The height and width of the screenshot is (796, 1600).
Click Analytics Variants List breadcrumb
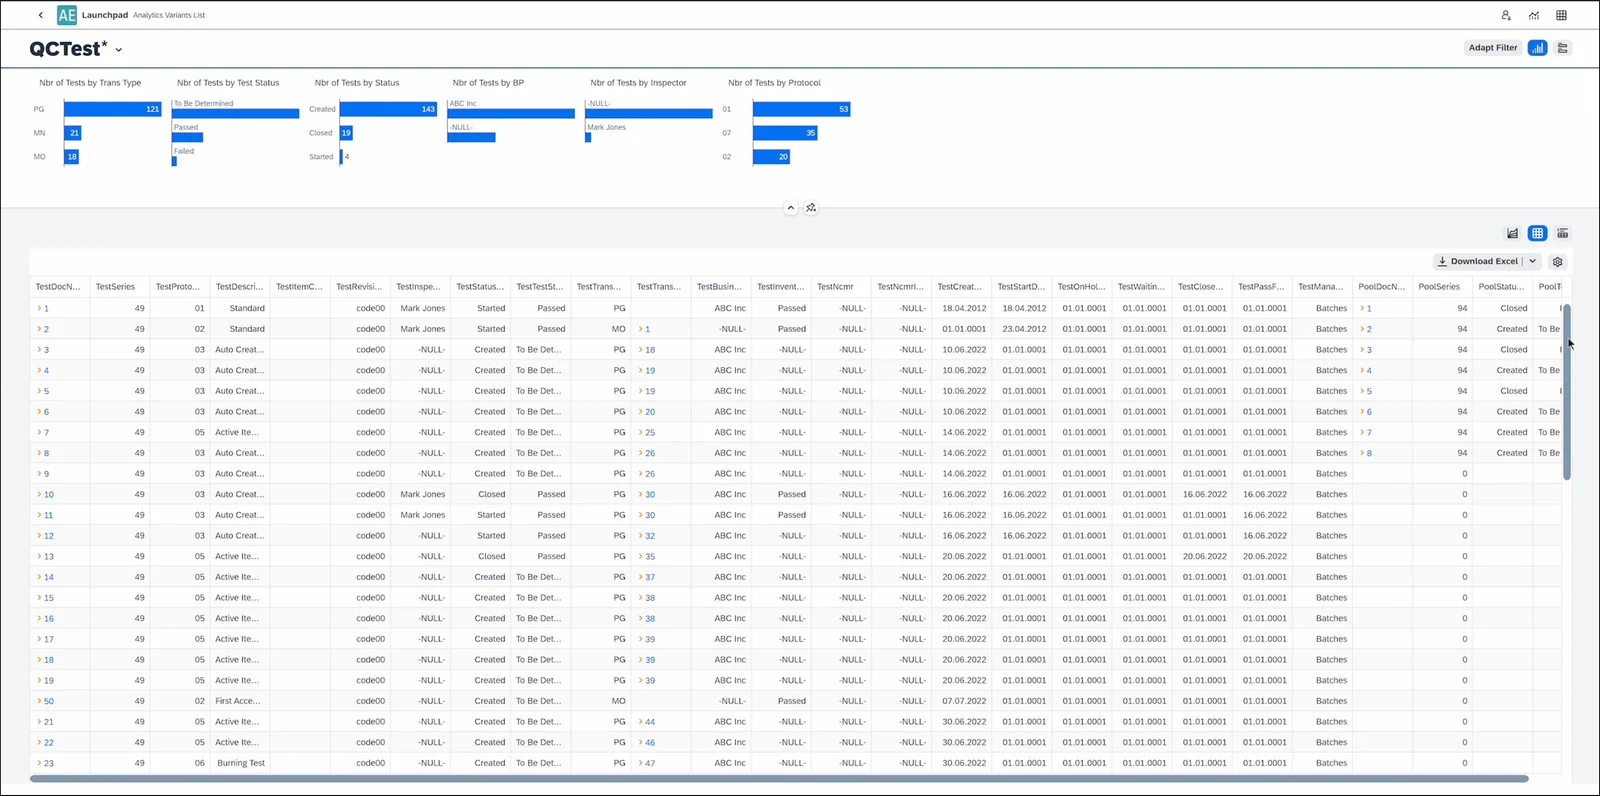click(x=169, y=15)
